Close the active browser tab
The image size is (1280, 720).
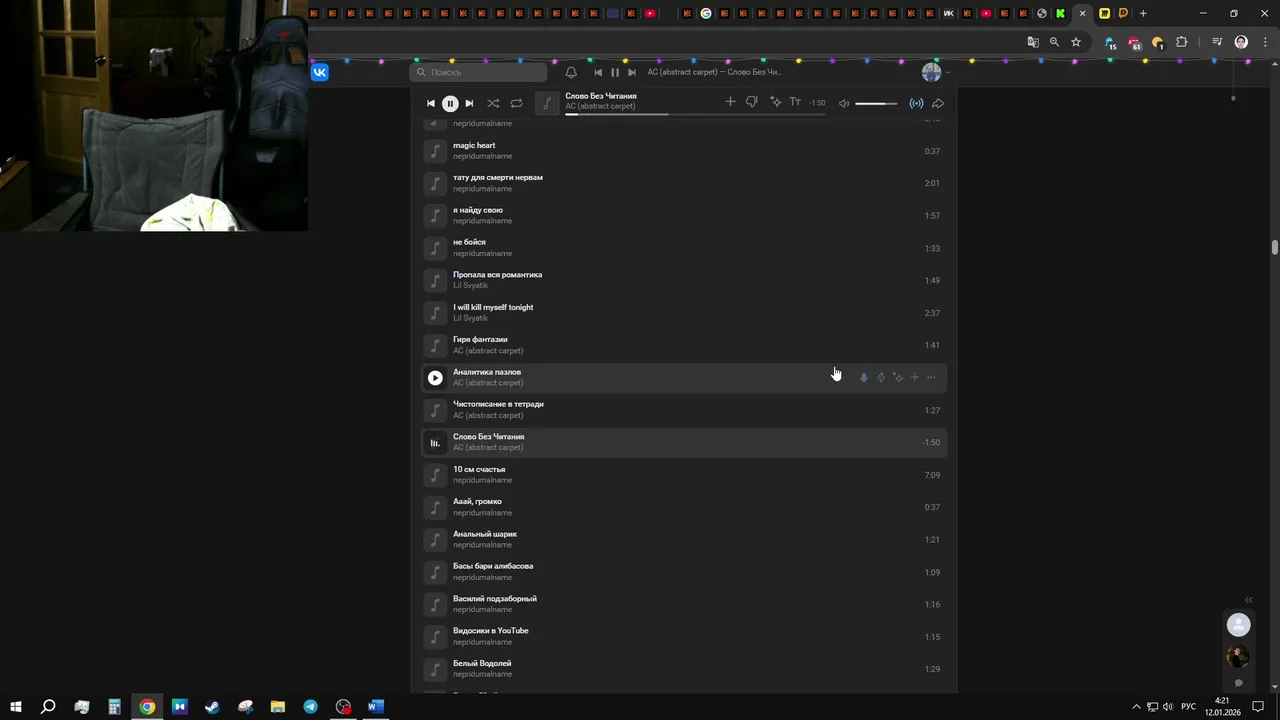pyautogui.click(x=1082, y=13)
